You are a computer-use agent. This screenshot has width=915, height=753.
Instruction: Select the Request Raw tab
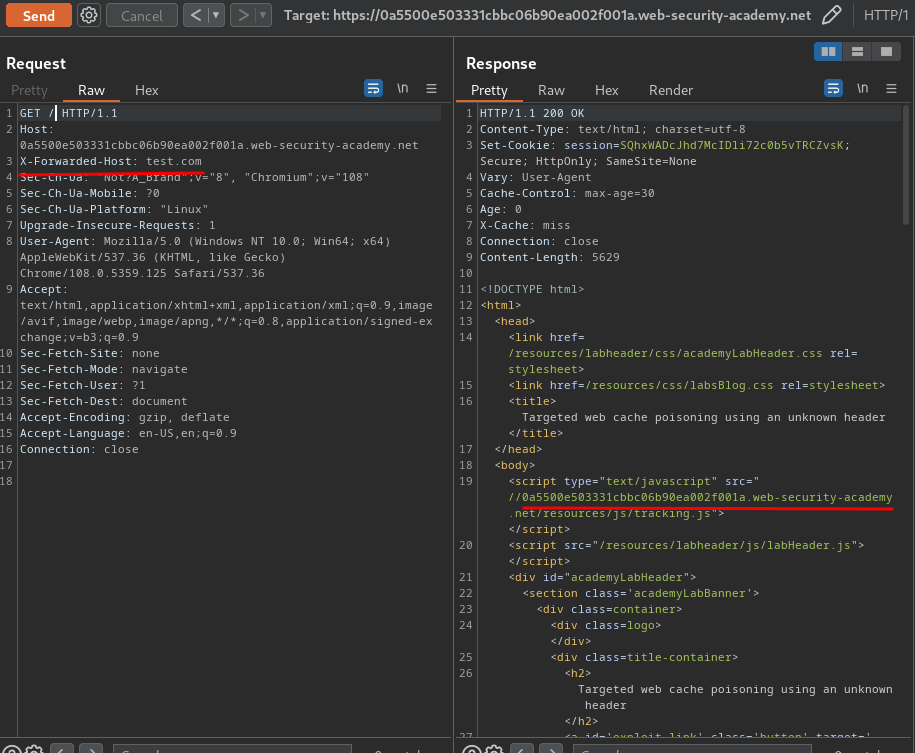(x=91, y=90)
